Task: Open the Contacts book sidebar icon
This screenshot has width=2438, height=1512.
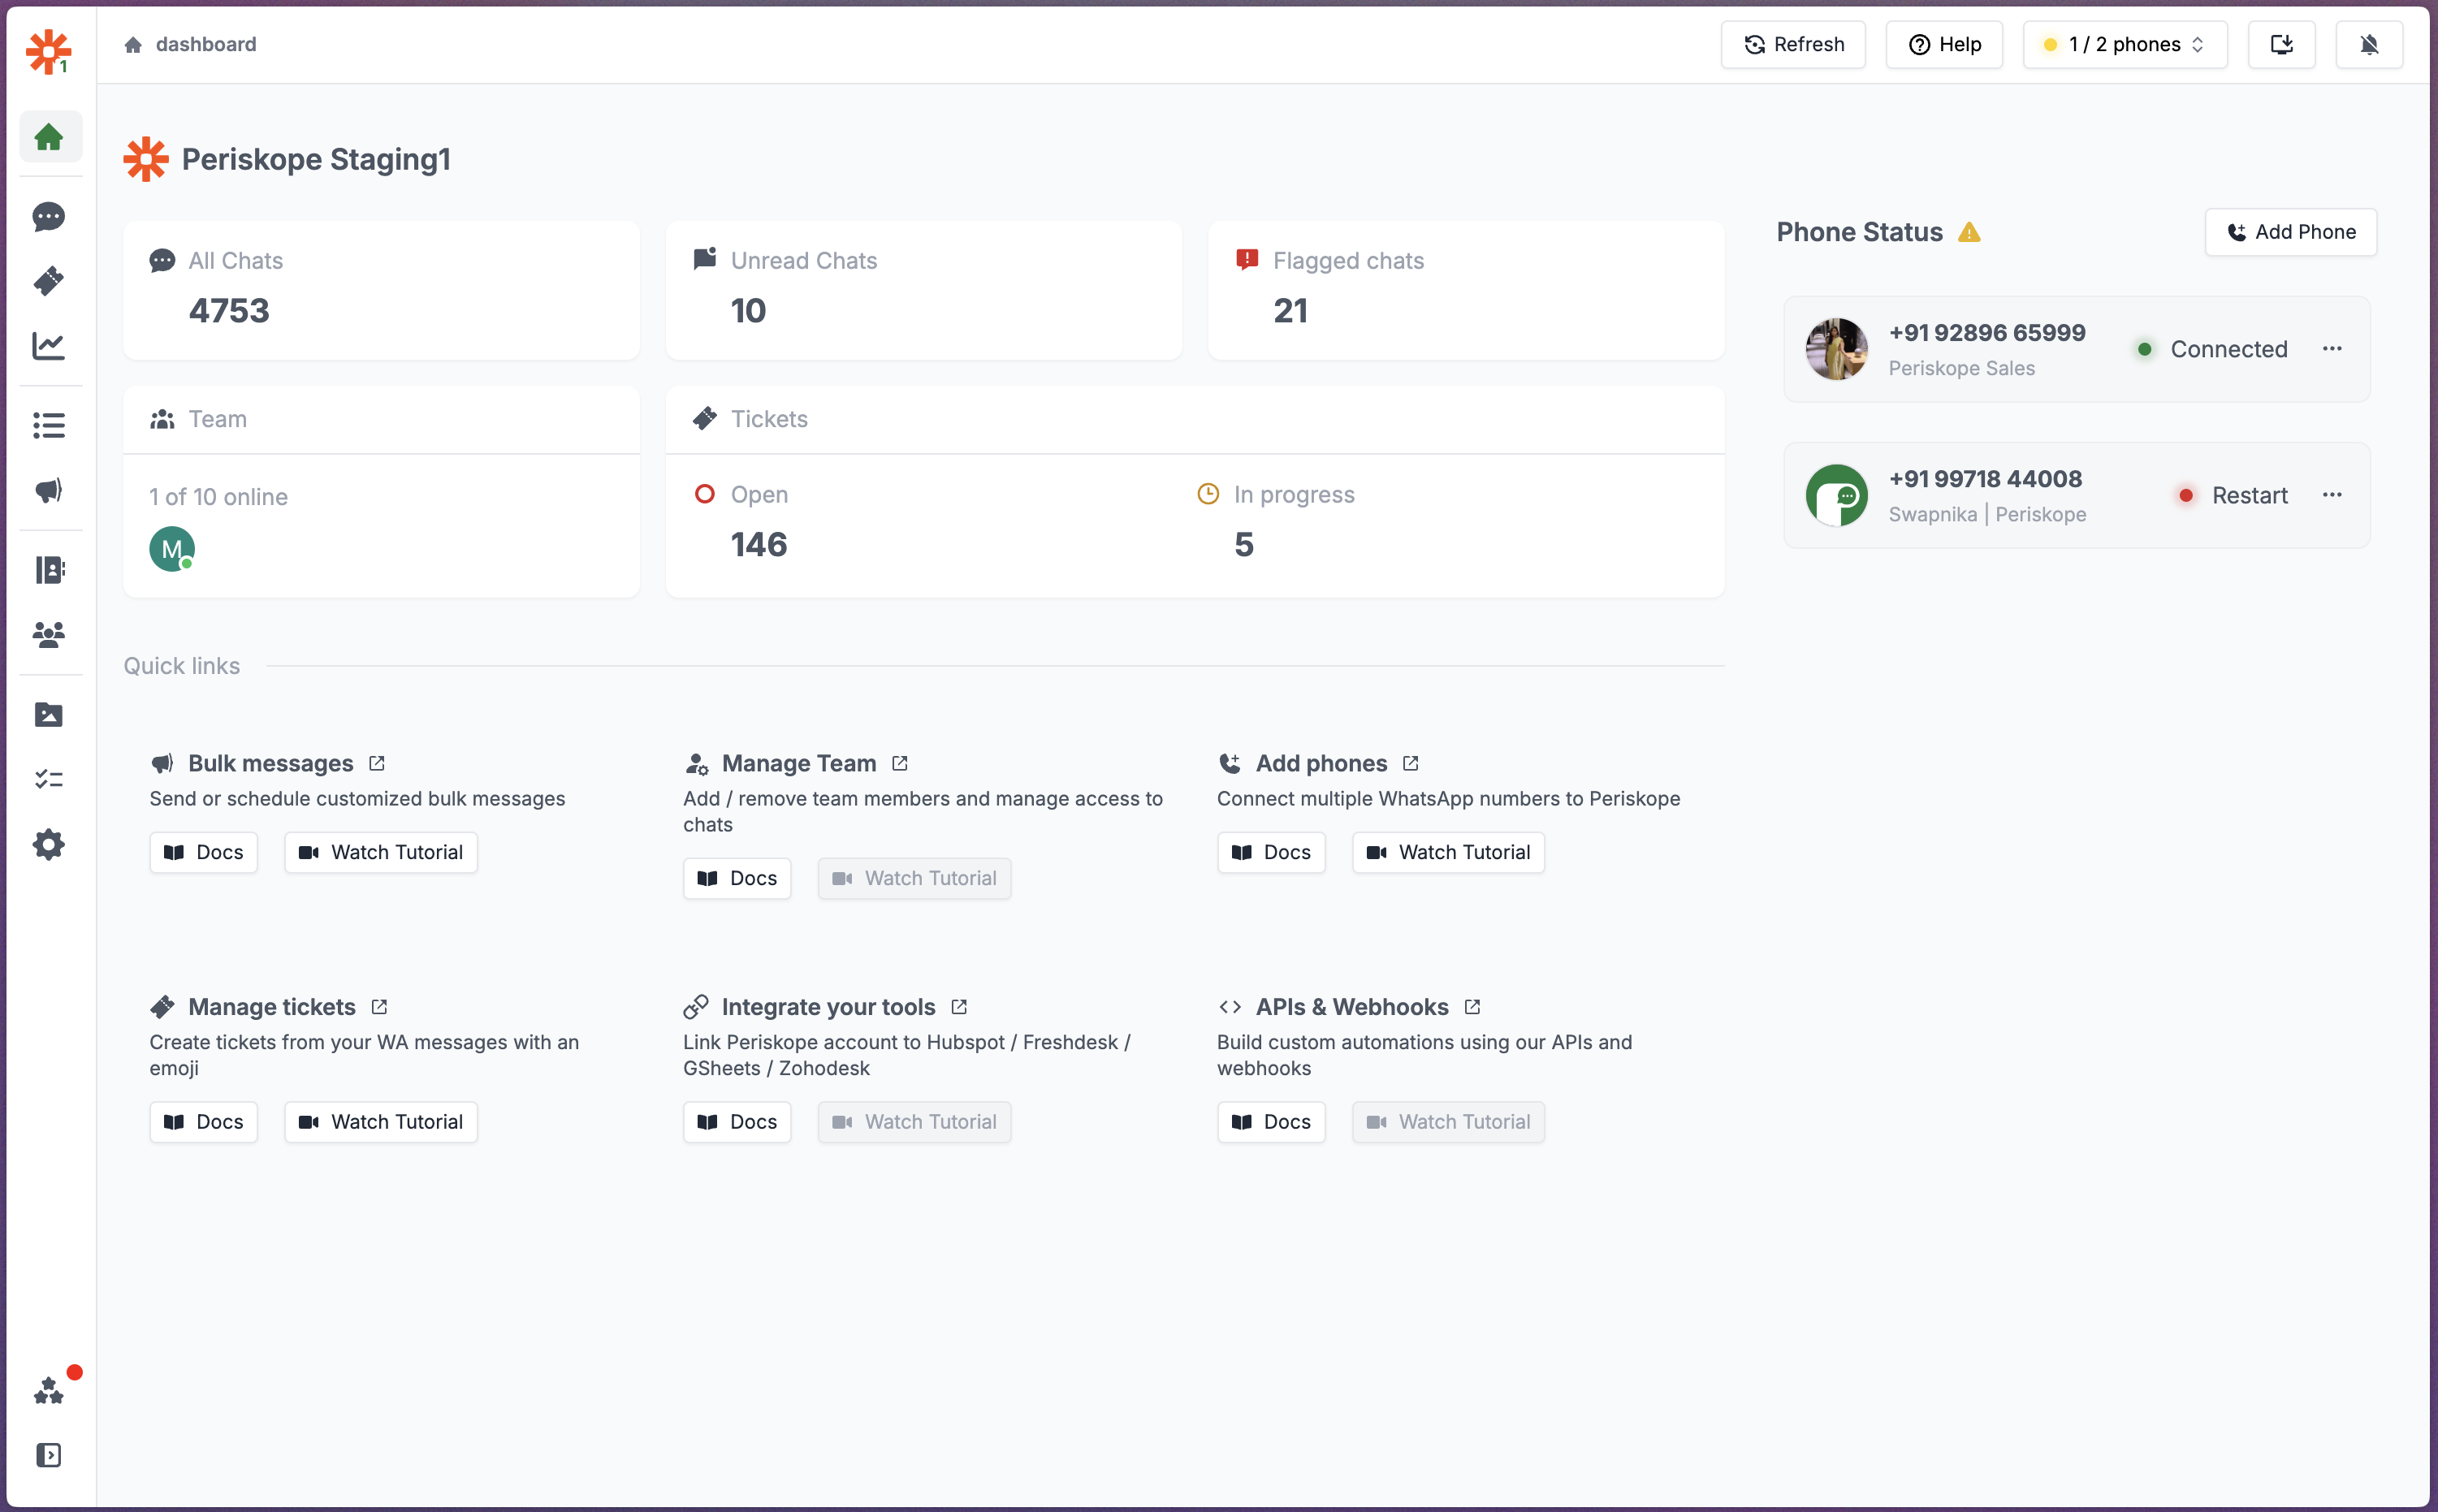Action: pos(49,570)
